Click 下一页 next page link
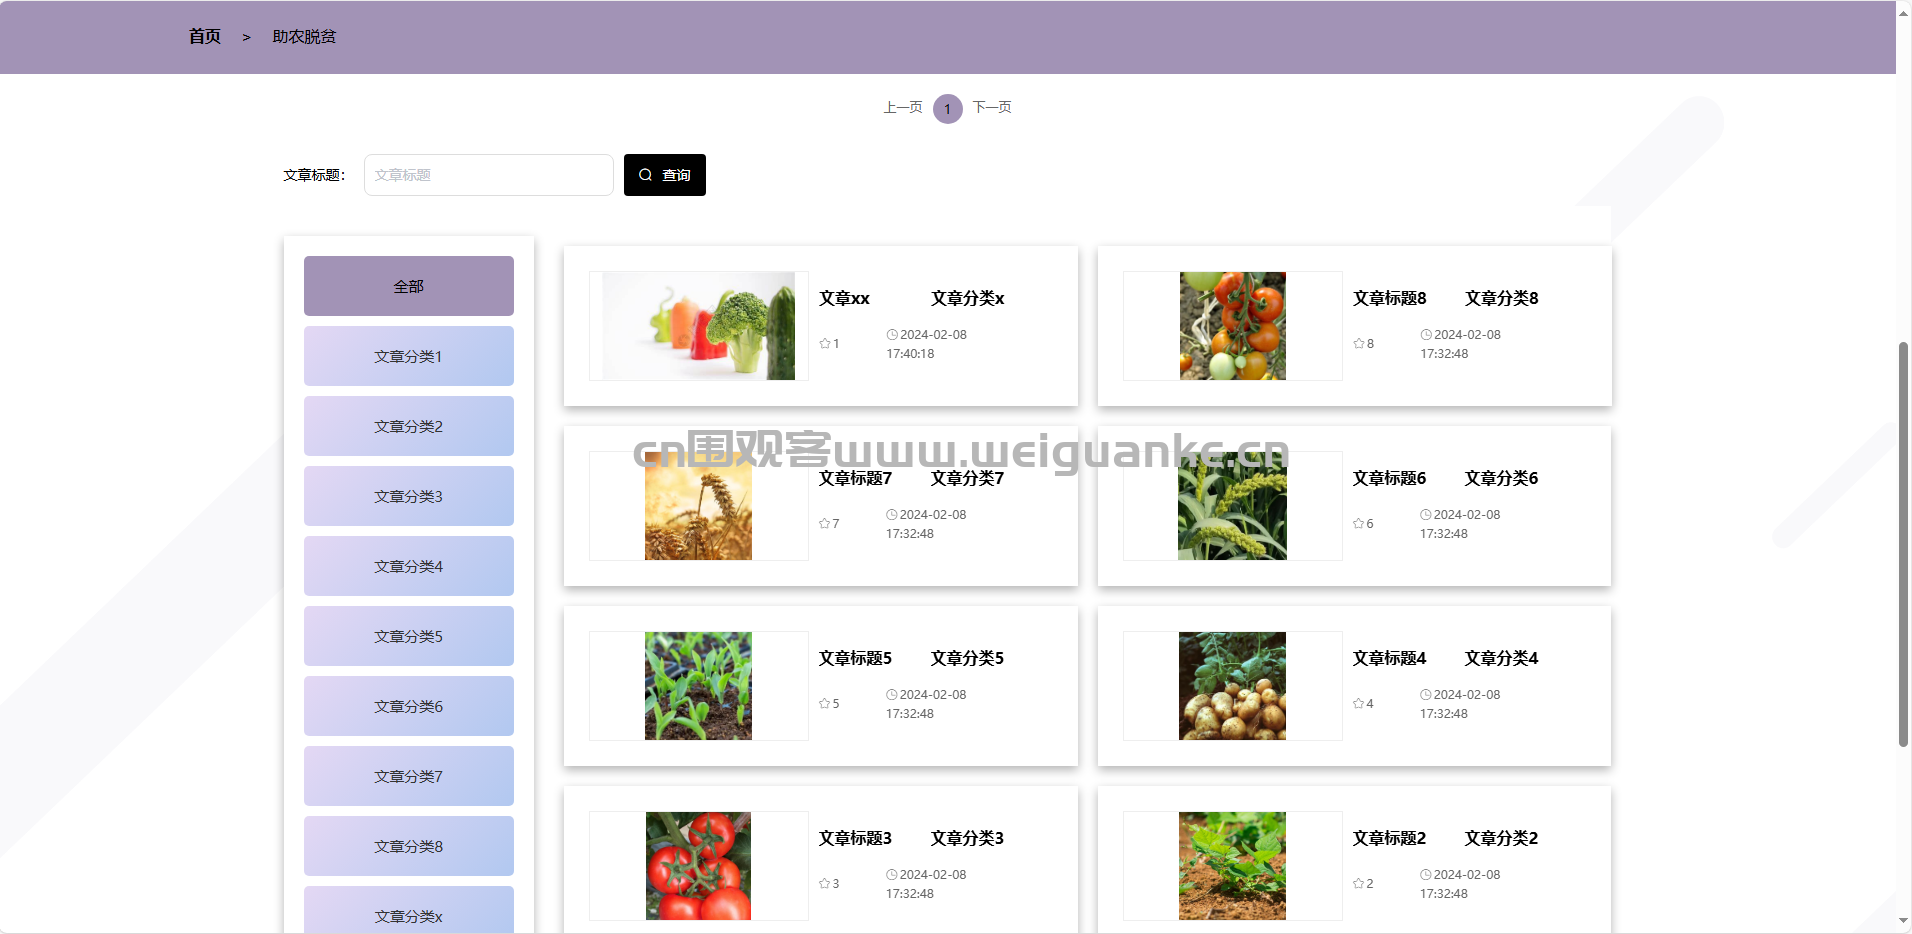The width and height of the screenshot is (1912, 934). coord(992,107)
